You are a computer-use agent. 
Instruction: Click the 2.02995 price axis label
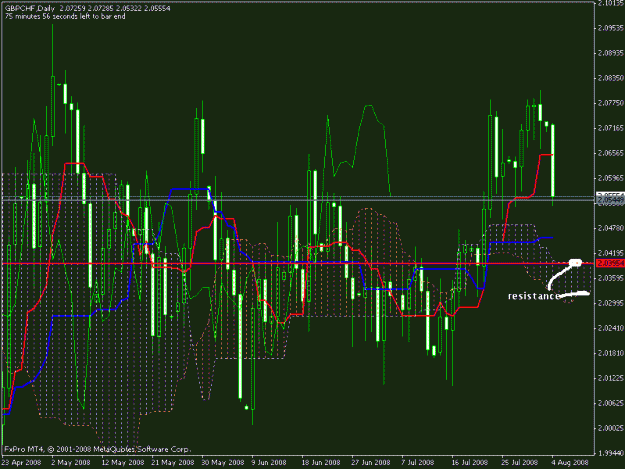coord(611,303)
